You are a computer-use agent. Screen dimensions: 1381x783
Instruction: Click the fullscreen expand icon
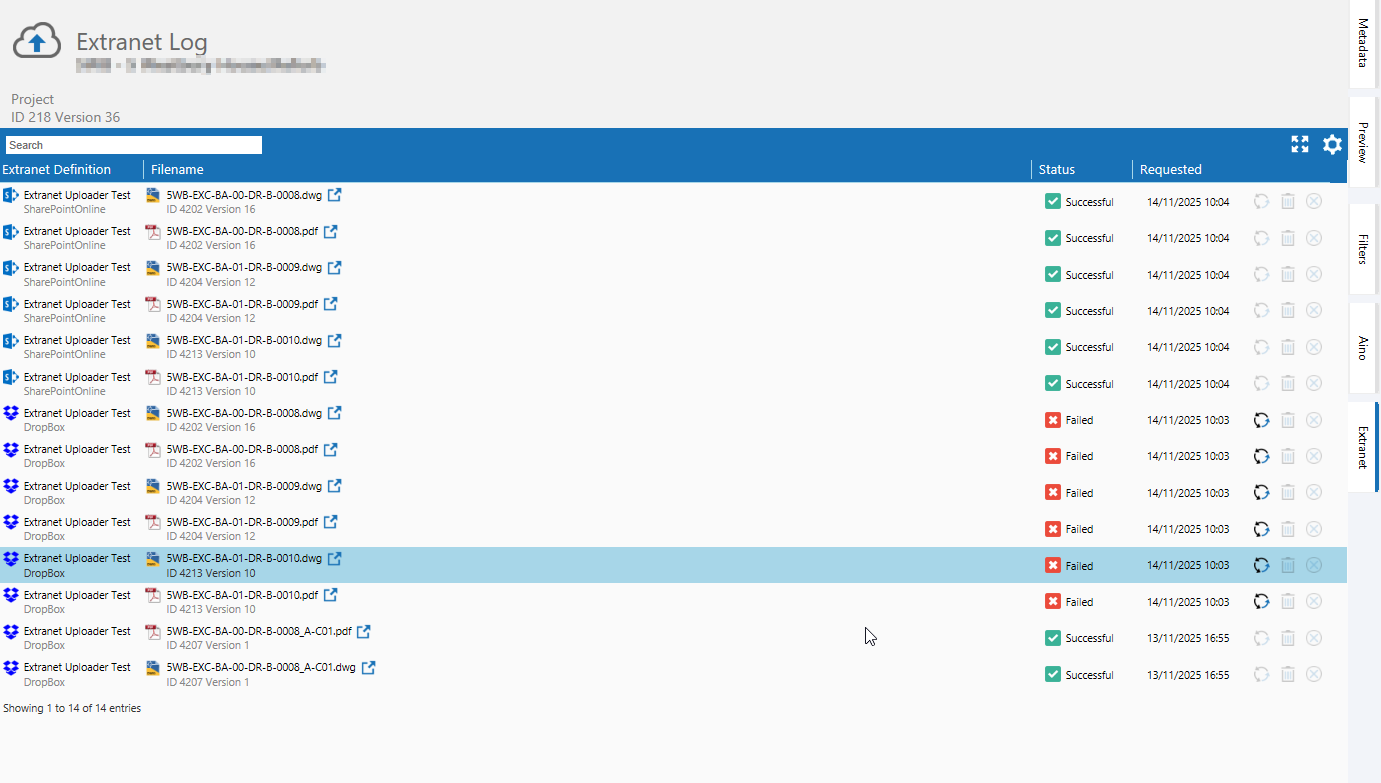point(1299,144)
